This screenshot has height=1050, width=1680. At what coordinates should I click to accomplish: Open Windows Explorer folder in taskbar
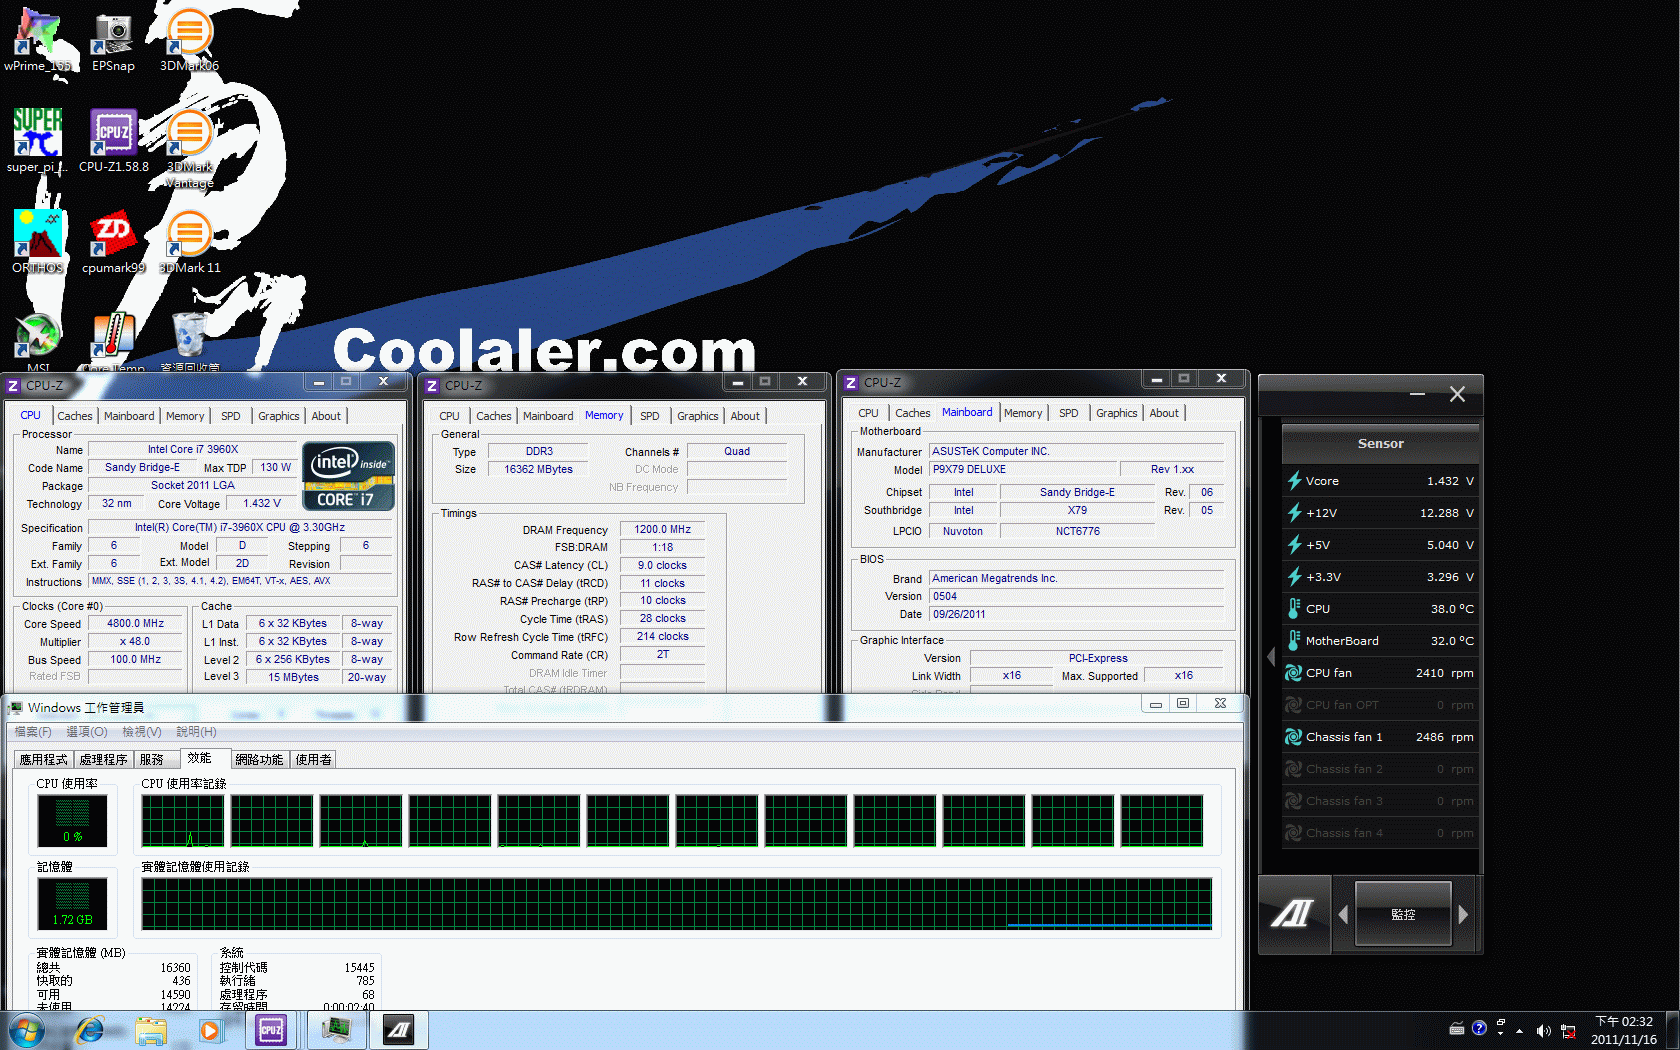(x=151, y=1031)
